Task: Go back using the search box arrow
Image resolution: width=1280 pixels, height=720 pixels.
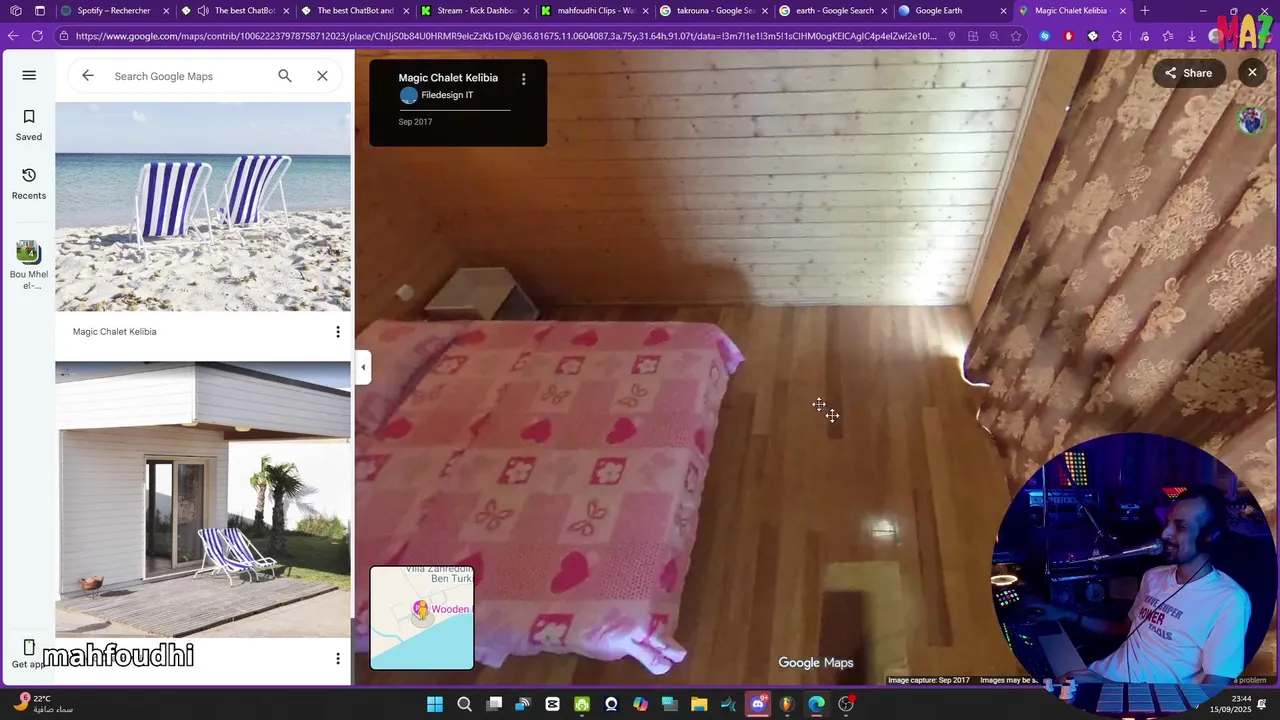Action: [x=88, y=76]
